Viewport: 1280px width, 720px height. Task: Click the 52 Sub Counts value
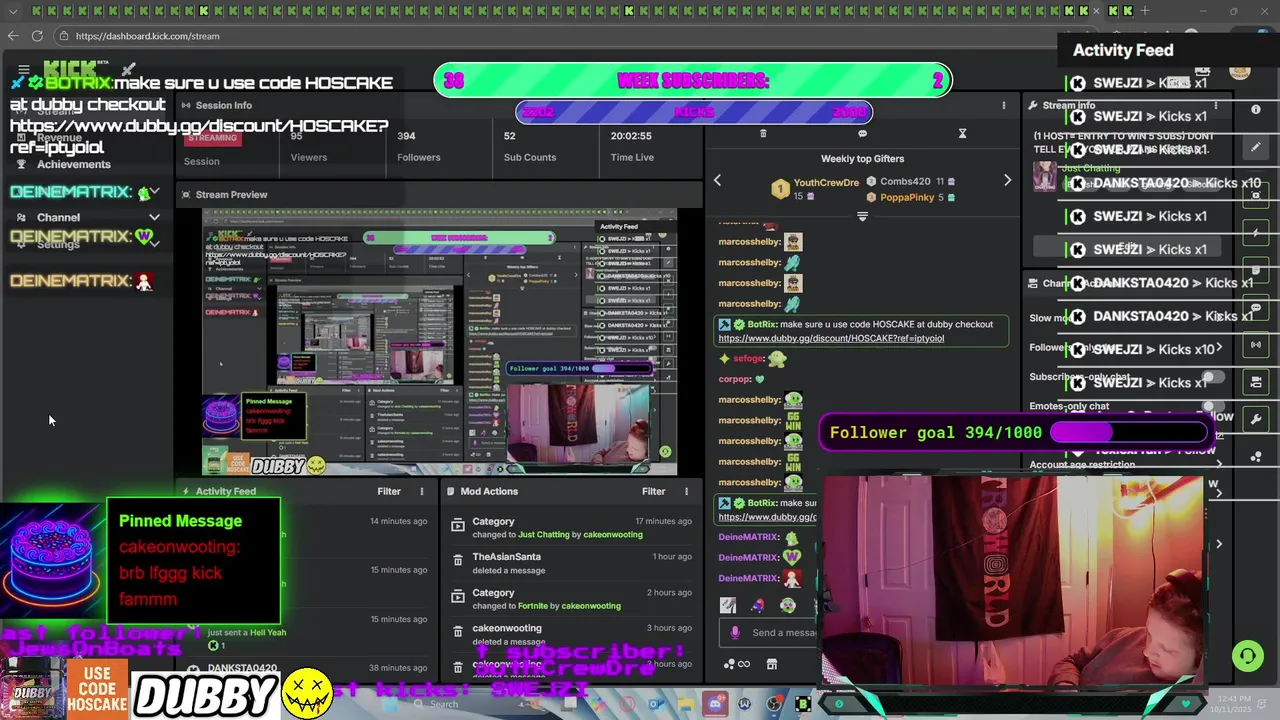click(509, 136)
